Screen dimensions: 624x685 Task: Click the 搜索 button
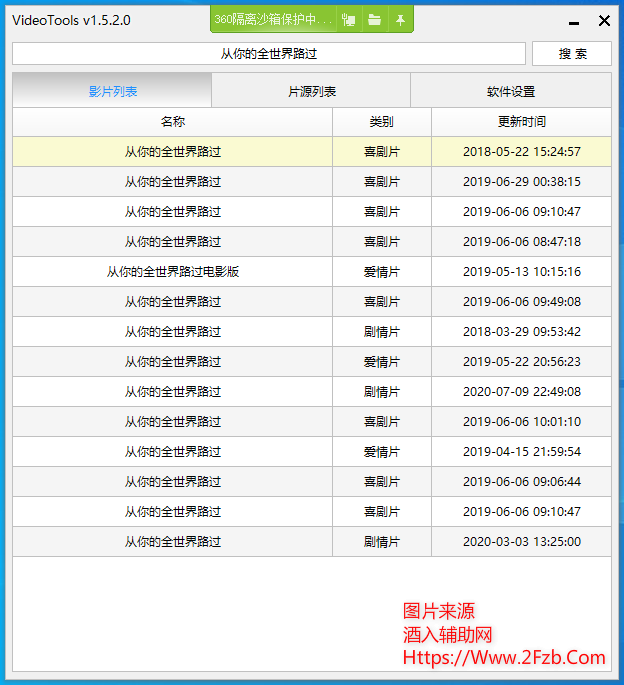(x=572, y=53)
